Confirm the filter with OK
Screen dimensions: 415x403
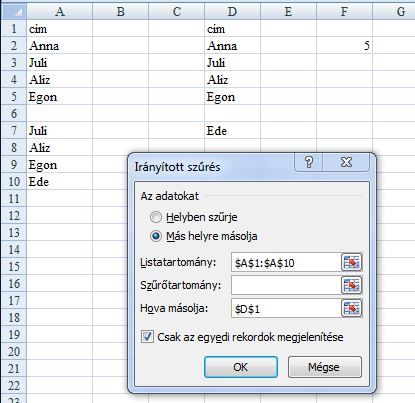coord(241,367)
